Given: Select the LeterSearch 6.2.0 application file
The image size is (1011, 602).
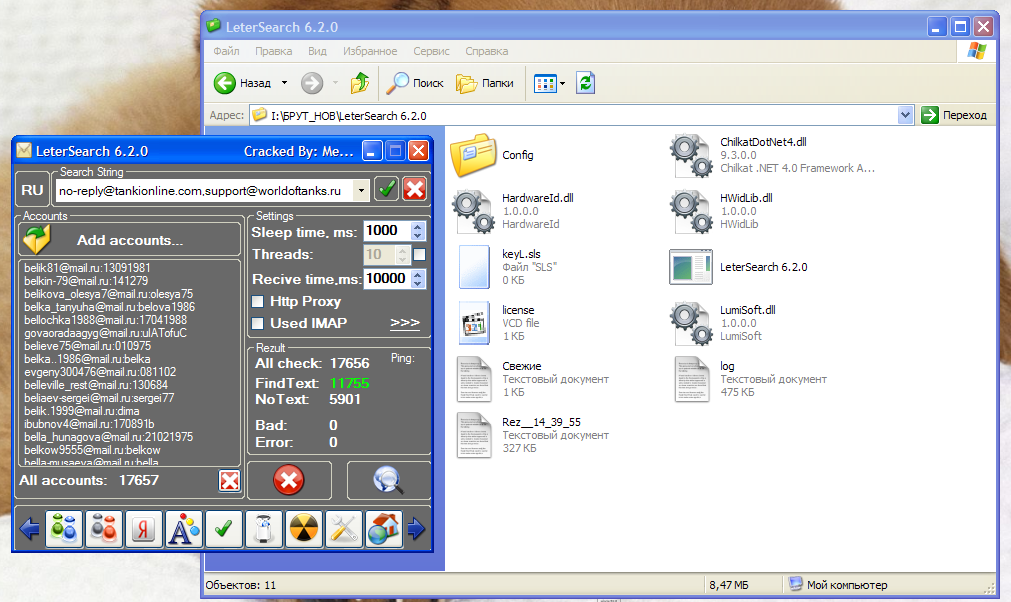Looking at the screenshot, I should point(738,267).
